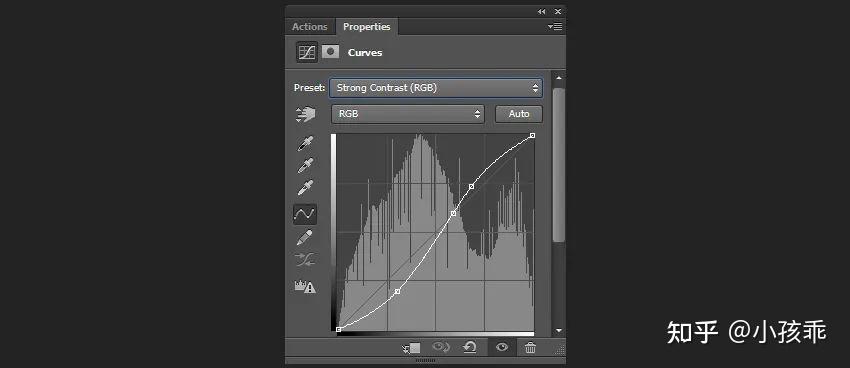This screenshot has width=850, height=368.
Task: Select the midtone curve control point
Action: tap(454, 214)
